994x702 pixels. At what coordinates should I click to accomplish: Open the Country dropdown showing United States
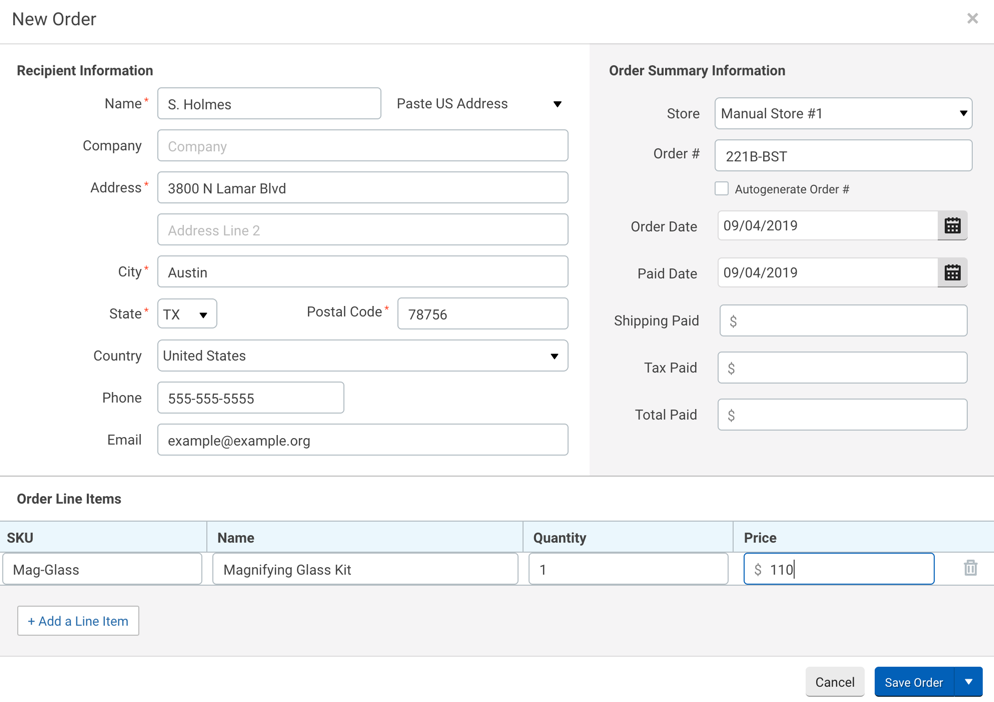(362, 355)
